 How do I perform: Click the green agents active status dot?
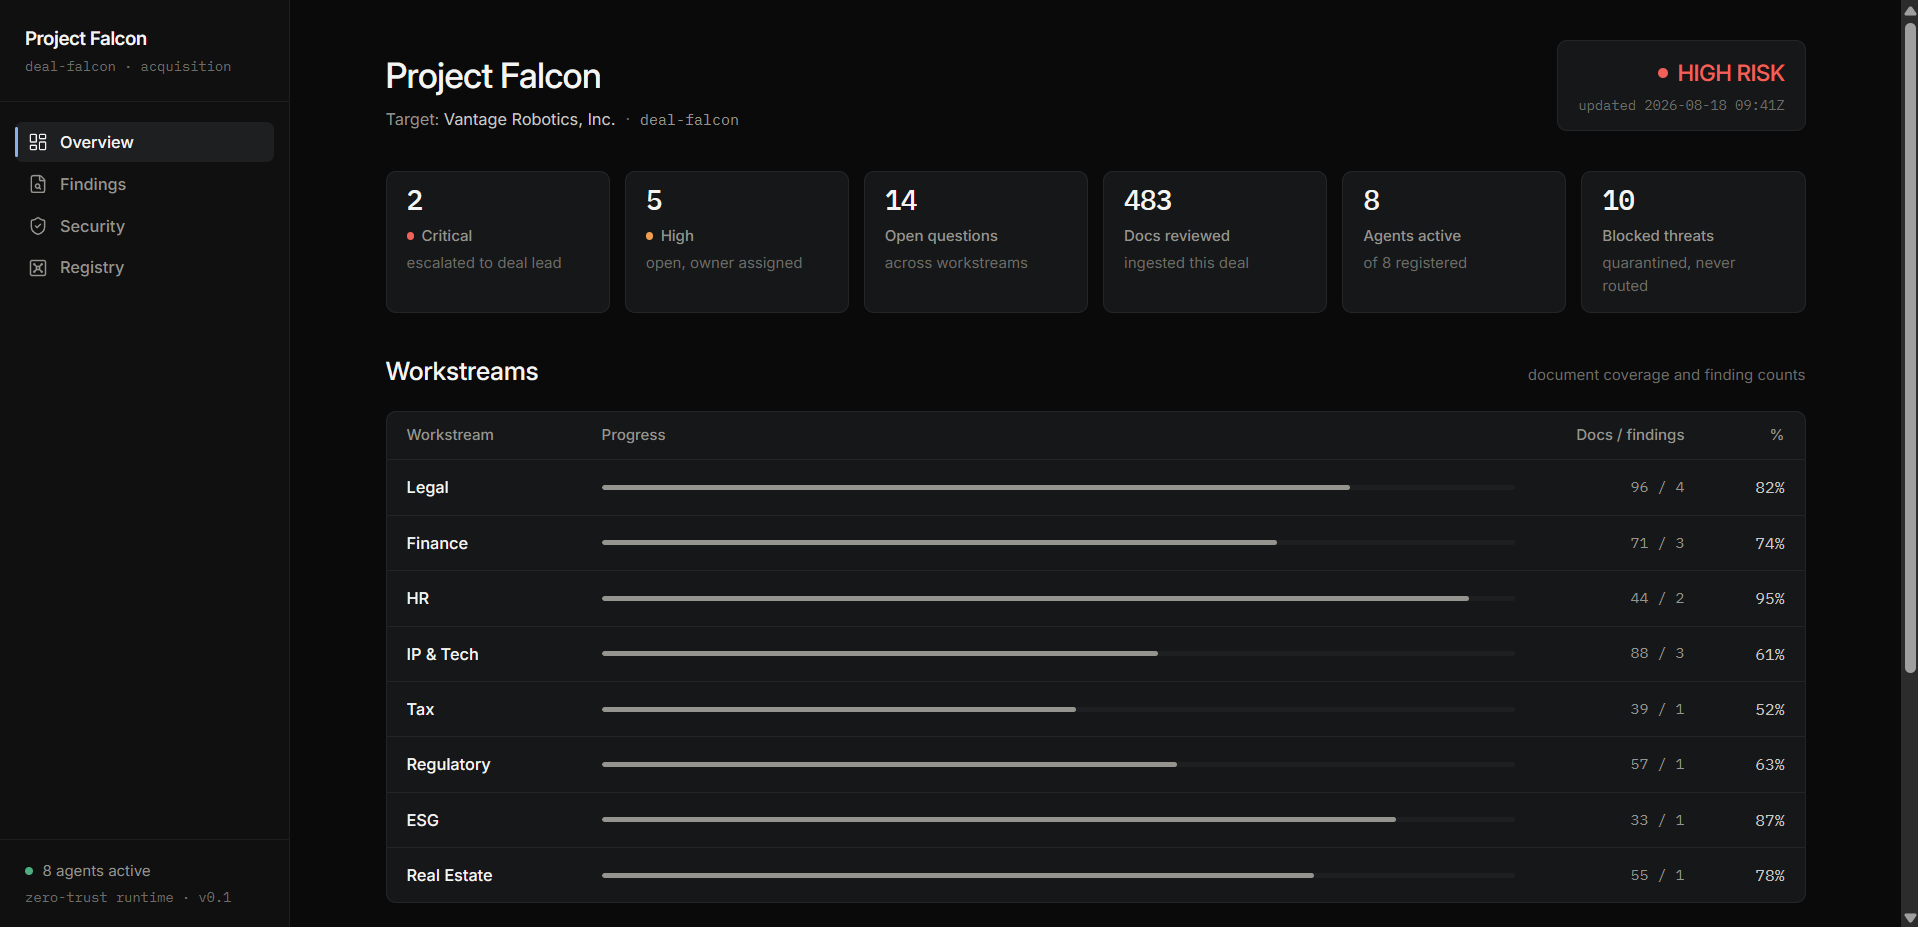29,871
